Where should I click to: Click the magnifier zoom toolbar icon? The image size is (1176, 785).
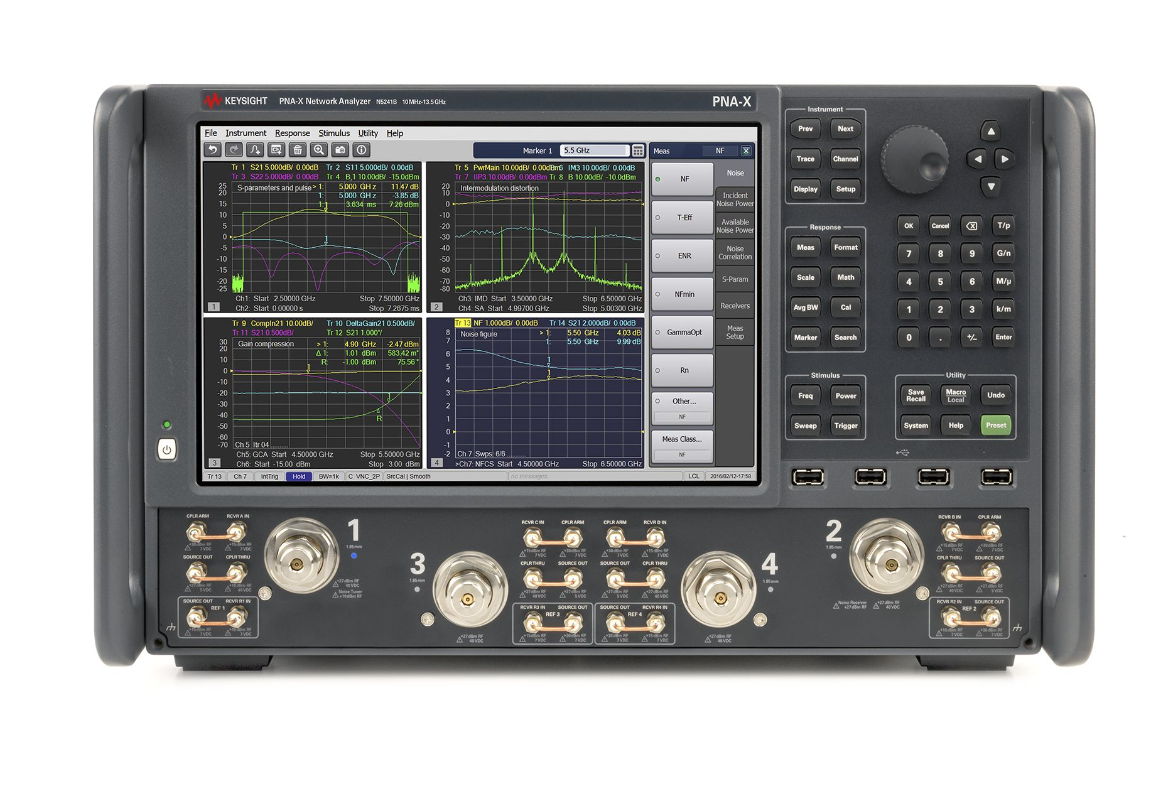point(318,149)
